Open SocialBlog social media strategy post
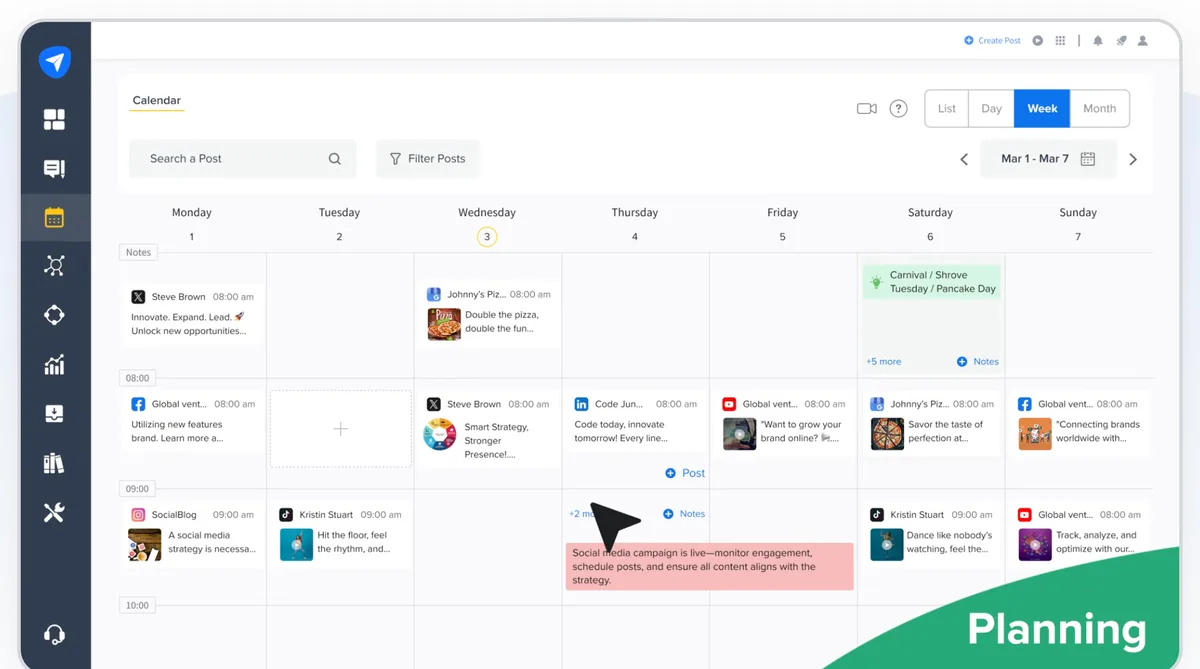This screenshot has width=1200, height=669. pyautogui.click(x=192, y=534)
